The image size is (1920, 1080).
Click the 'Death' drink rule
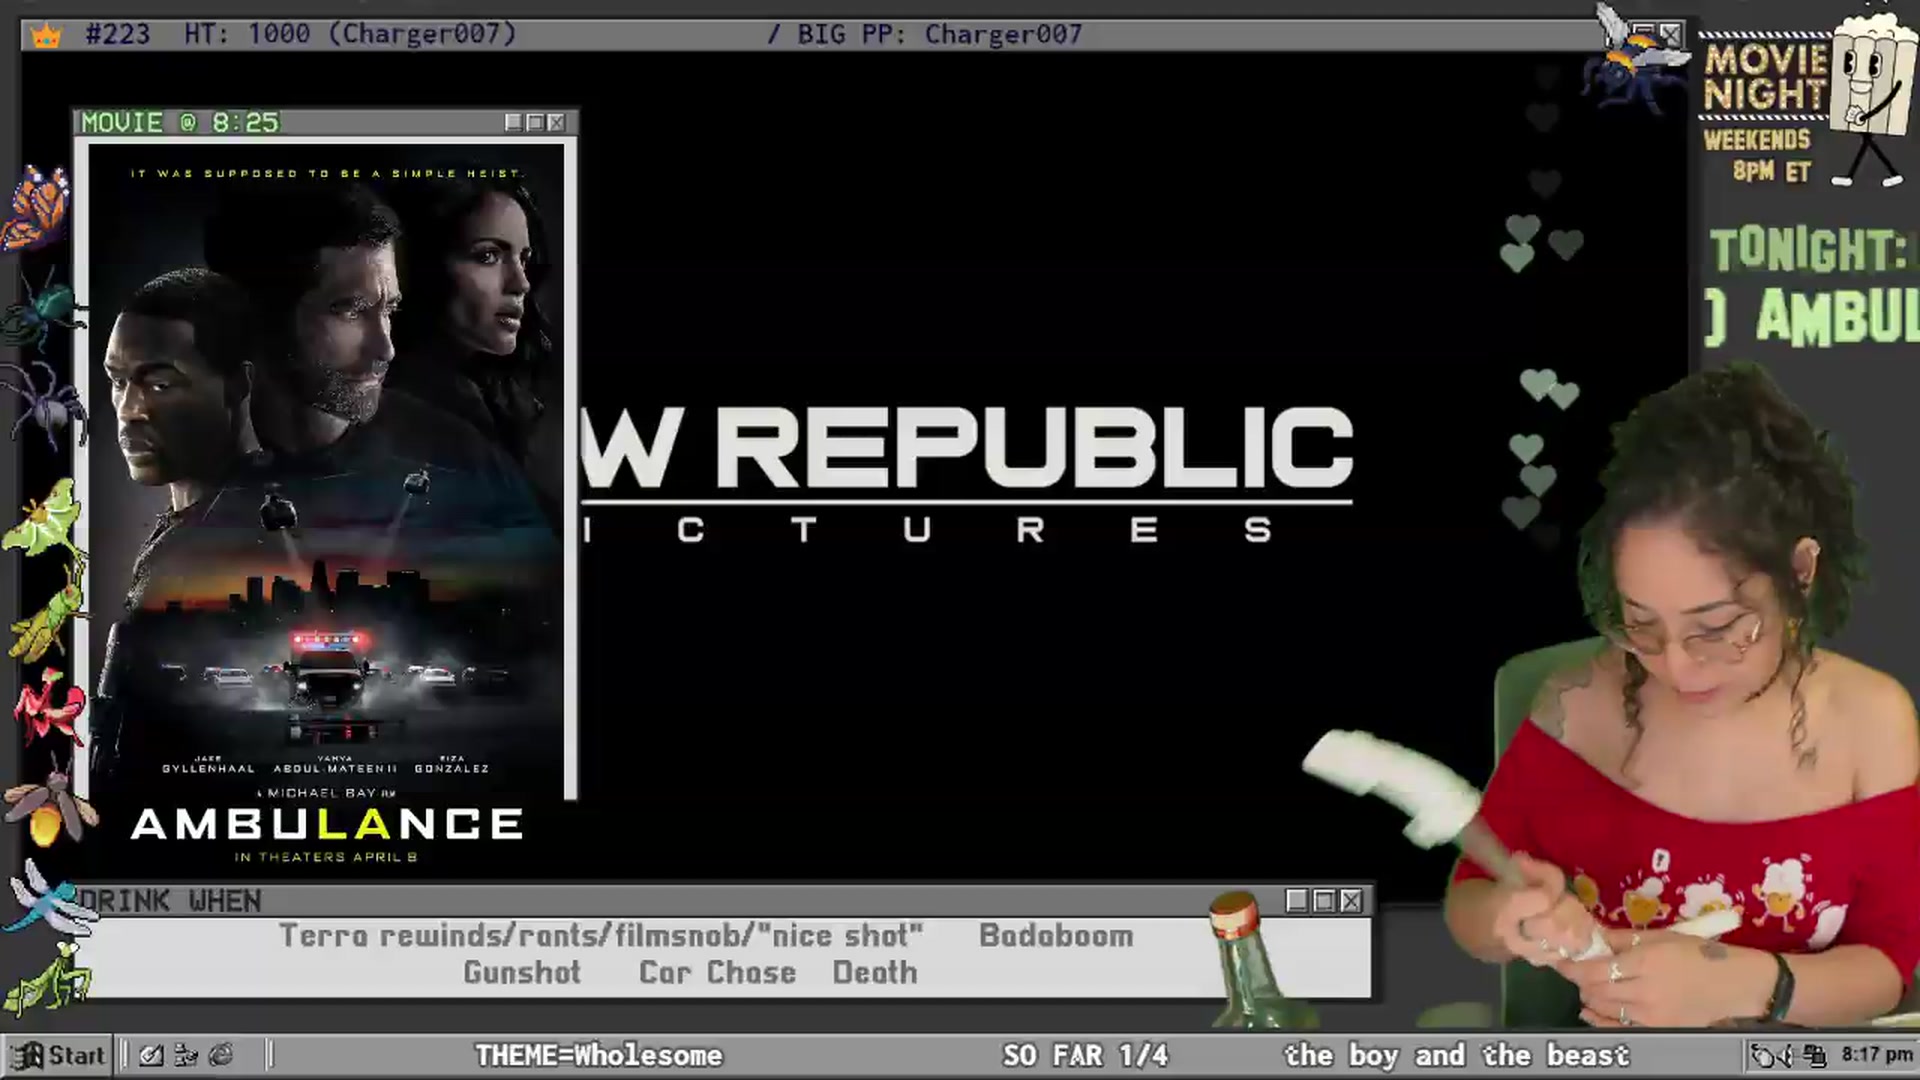pos(875,973)
